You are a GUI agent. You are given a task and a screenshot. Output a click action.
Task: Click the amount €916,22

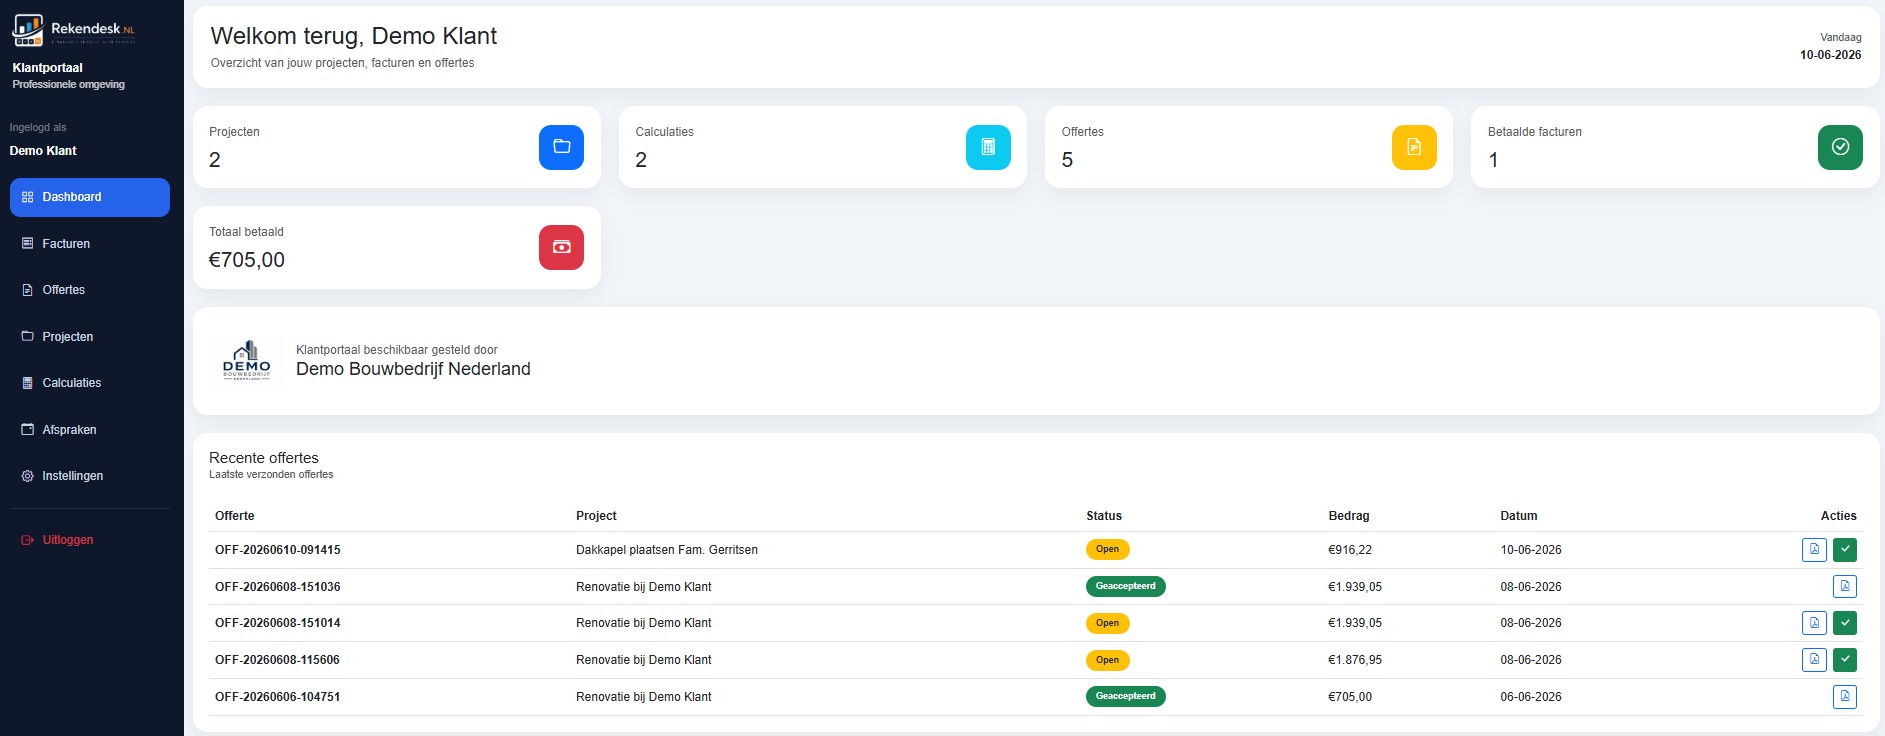(x=1350, y=550)
